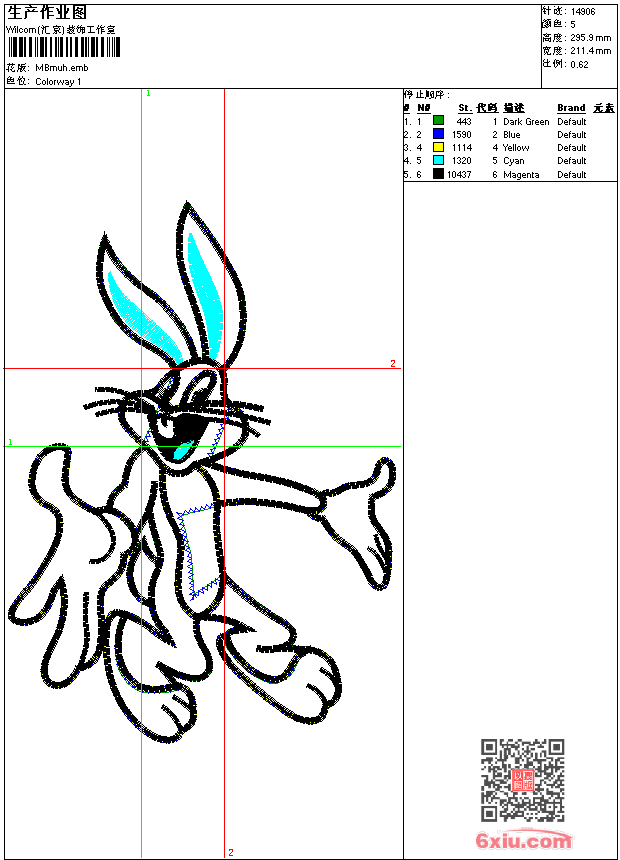The height and width of the screenshot is (860, 620).
Task: Click the Brand column header
Action: (571, 108)
